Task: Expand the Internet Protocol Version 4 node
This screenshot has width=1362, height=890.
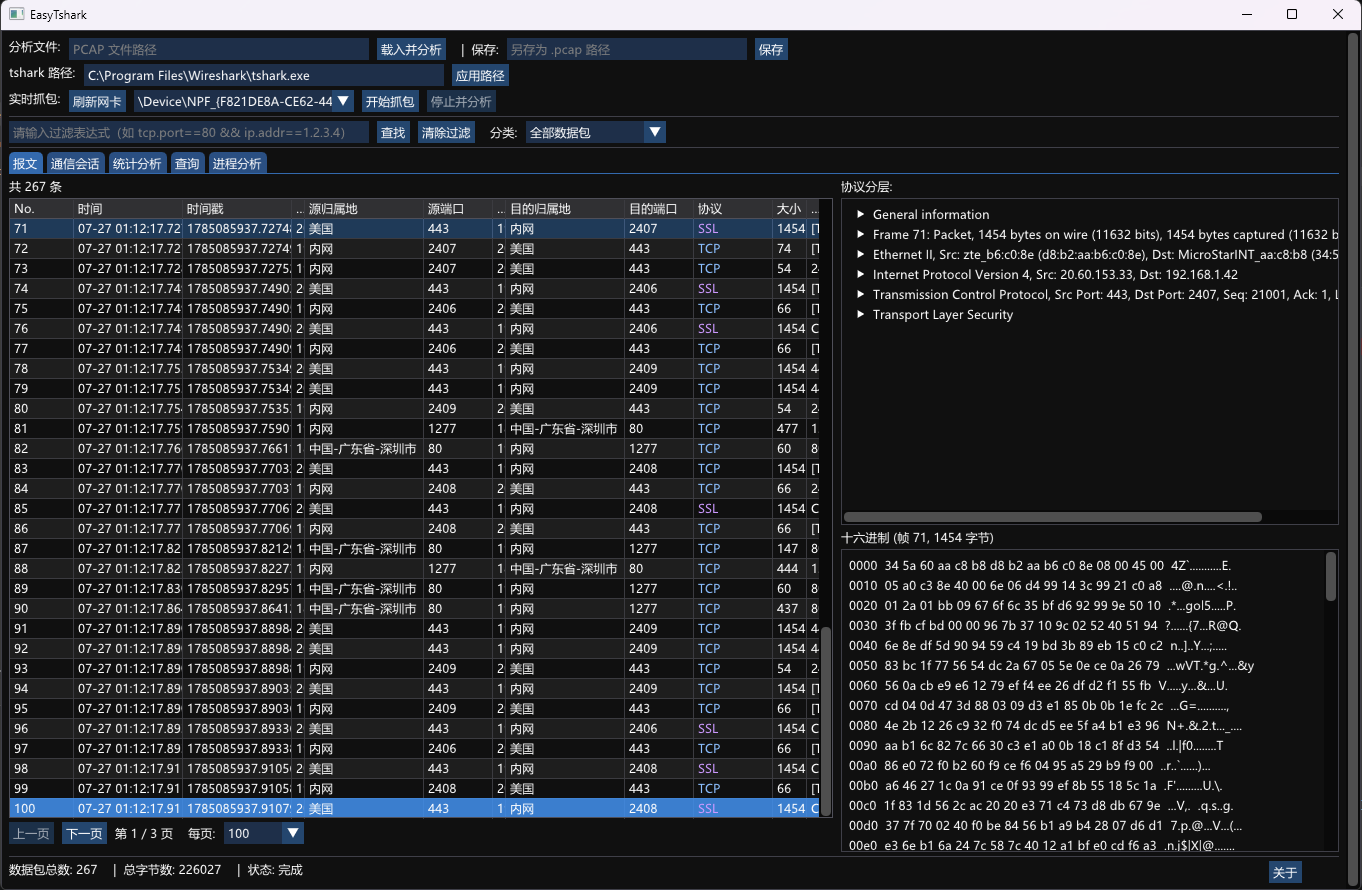Action: click(x=862, y=275)
